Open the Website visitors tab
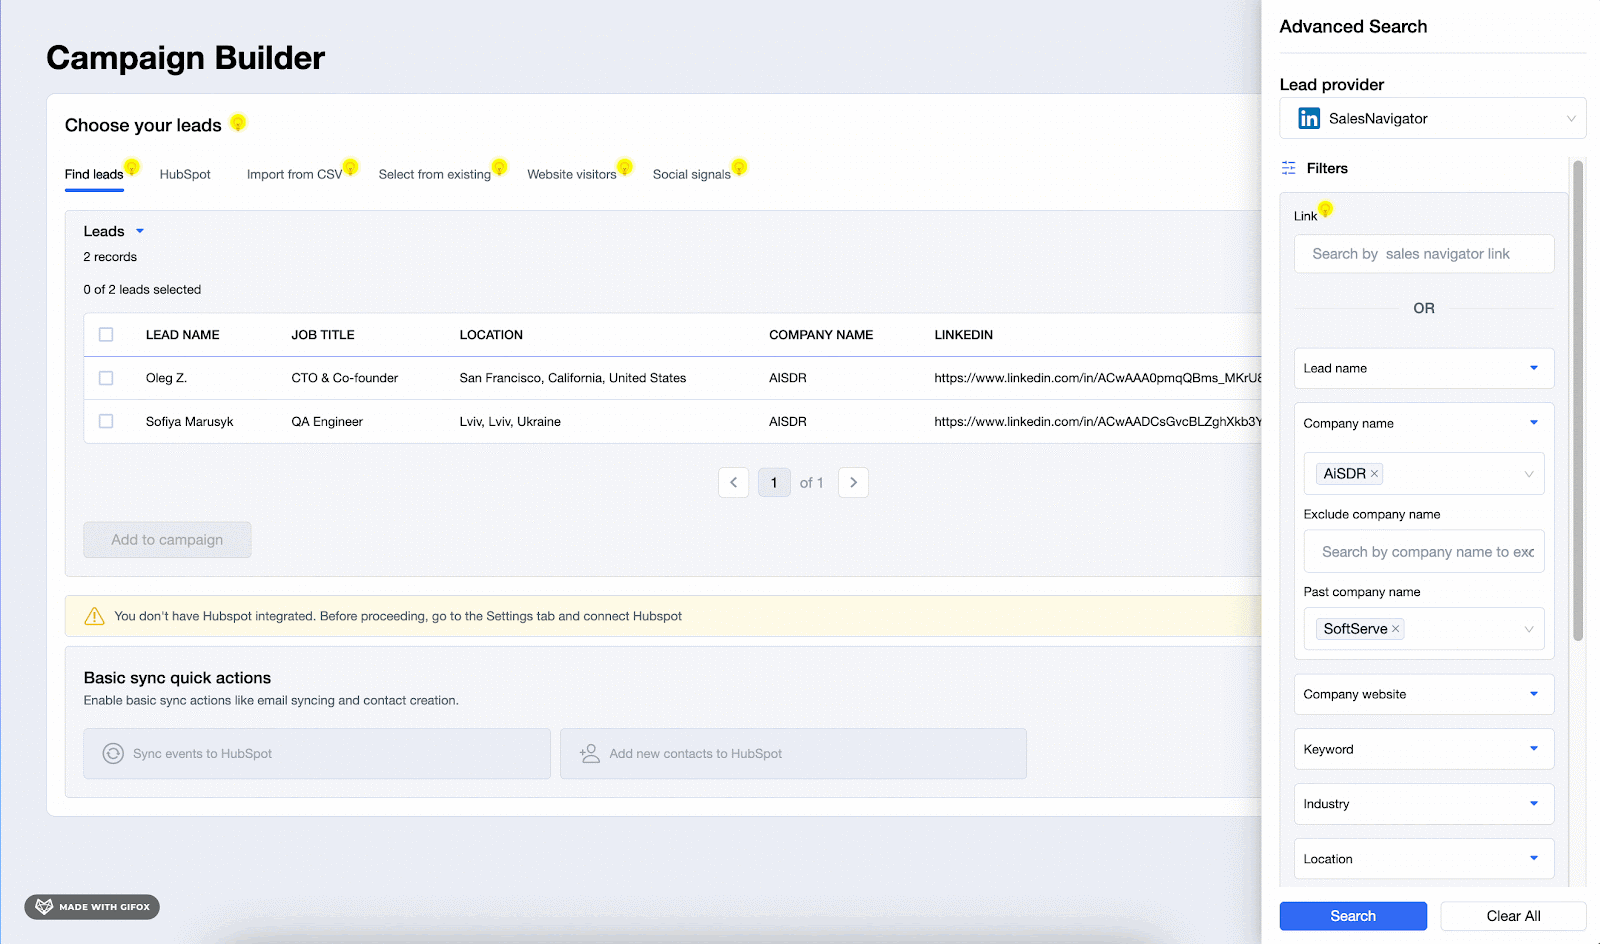Viewport: 1600px width, 944px height. (x=572, y=174)
